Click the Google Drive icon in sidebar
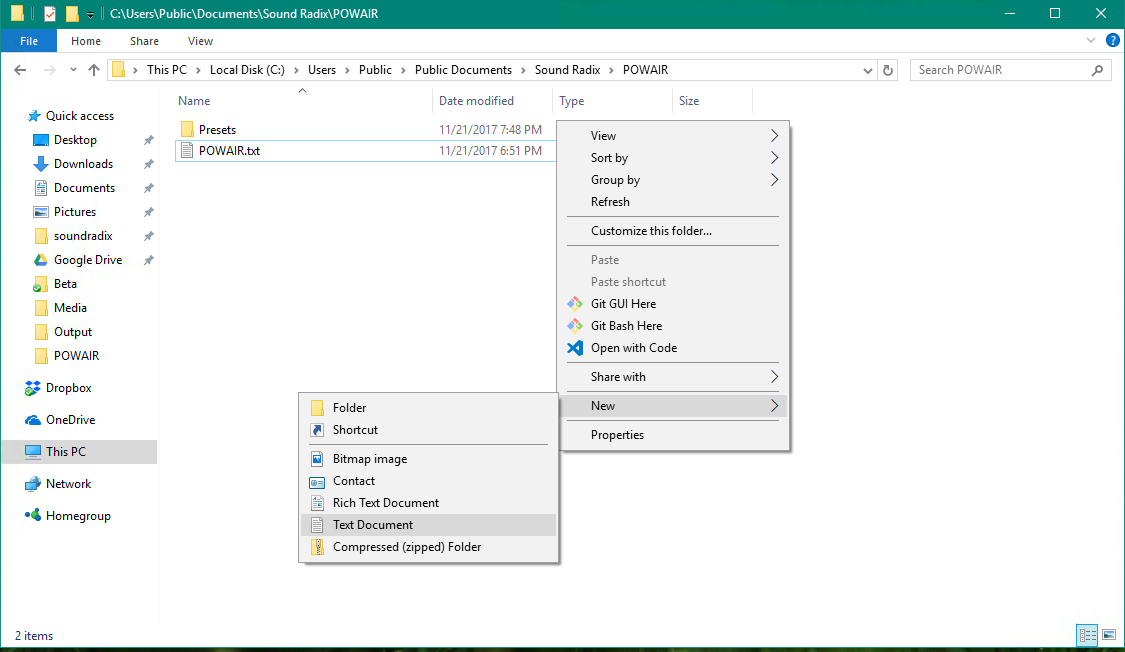The width and height of the screenshot is (1125, 652). (41, 260)
